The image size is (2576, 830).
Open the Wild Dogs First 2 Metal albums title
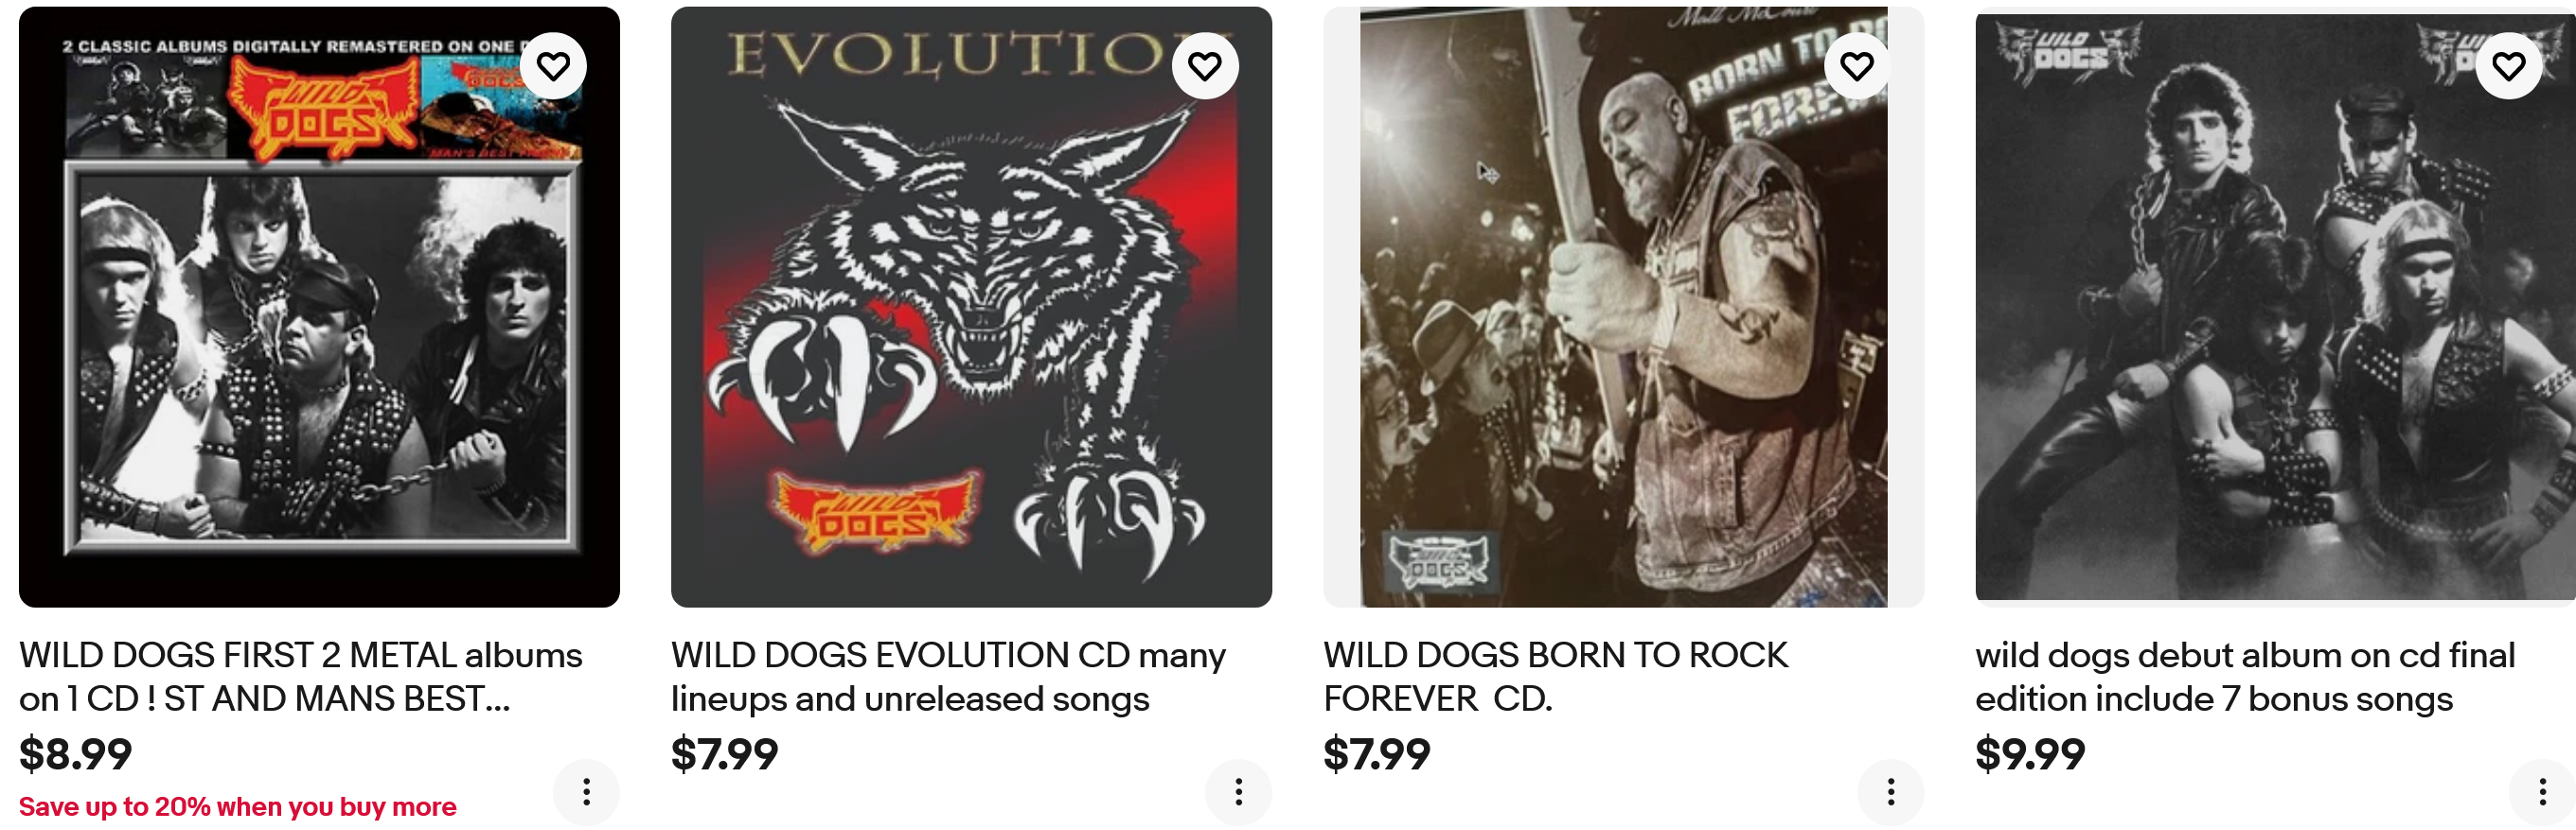coord(300,677)
